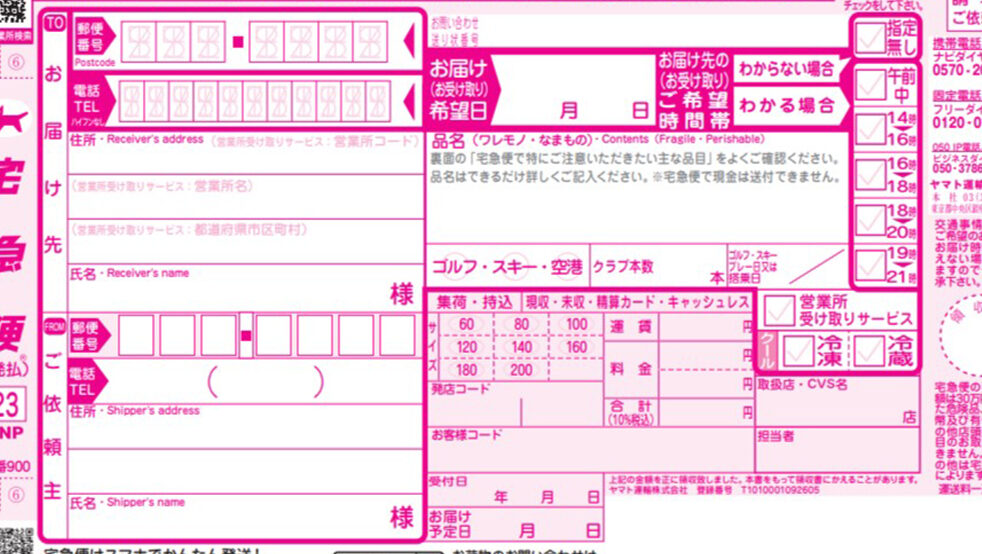Check the 冷蔵 cool option box
Image resolution: width=982 pixels, height=554 pixels.
pyautogui.click(x=868, y=351)
